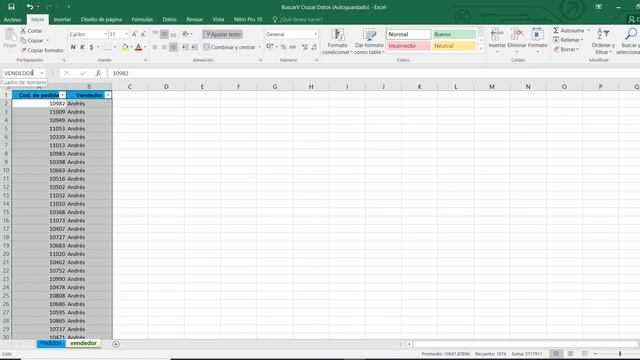Apply italic with the K button
Screen dimensions: 640x360
[82, 47]
